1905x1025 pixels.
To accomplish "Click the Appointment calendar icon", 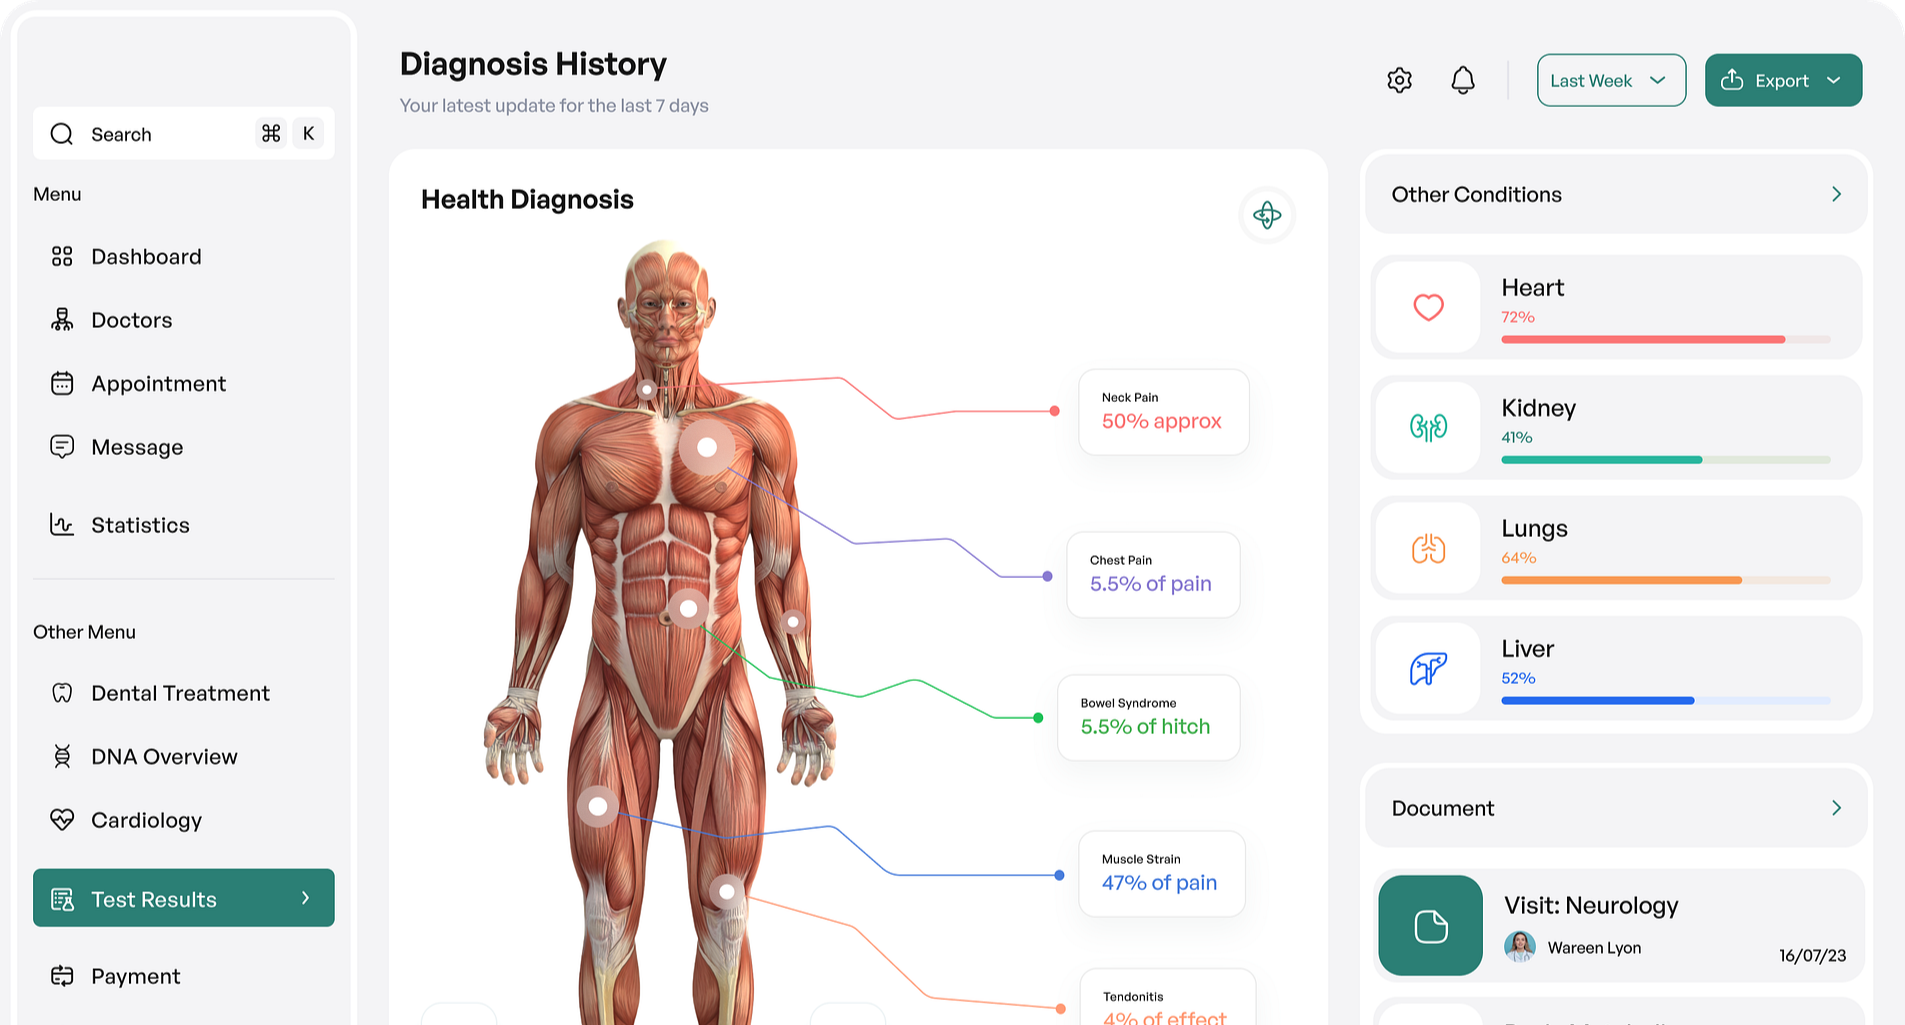I will pos(62,383).
